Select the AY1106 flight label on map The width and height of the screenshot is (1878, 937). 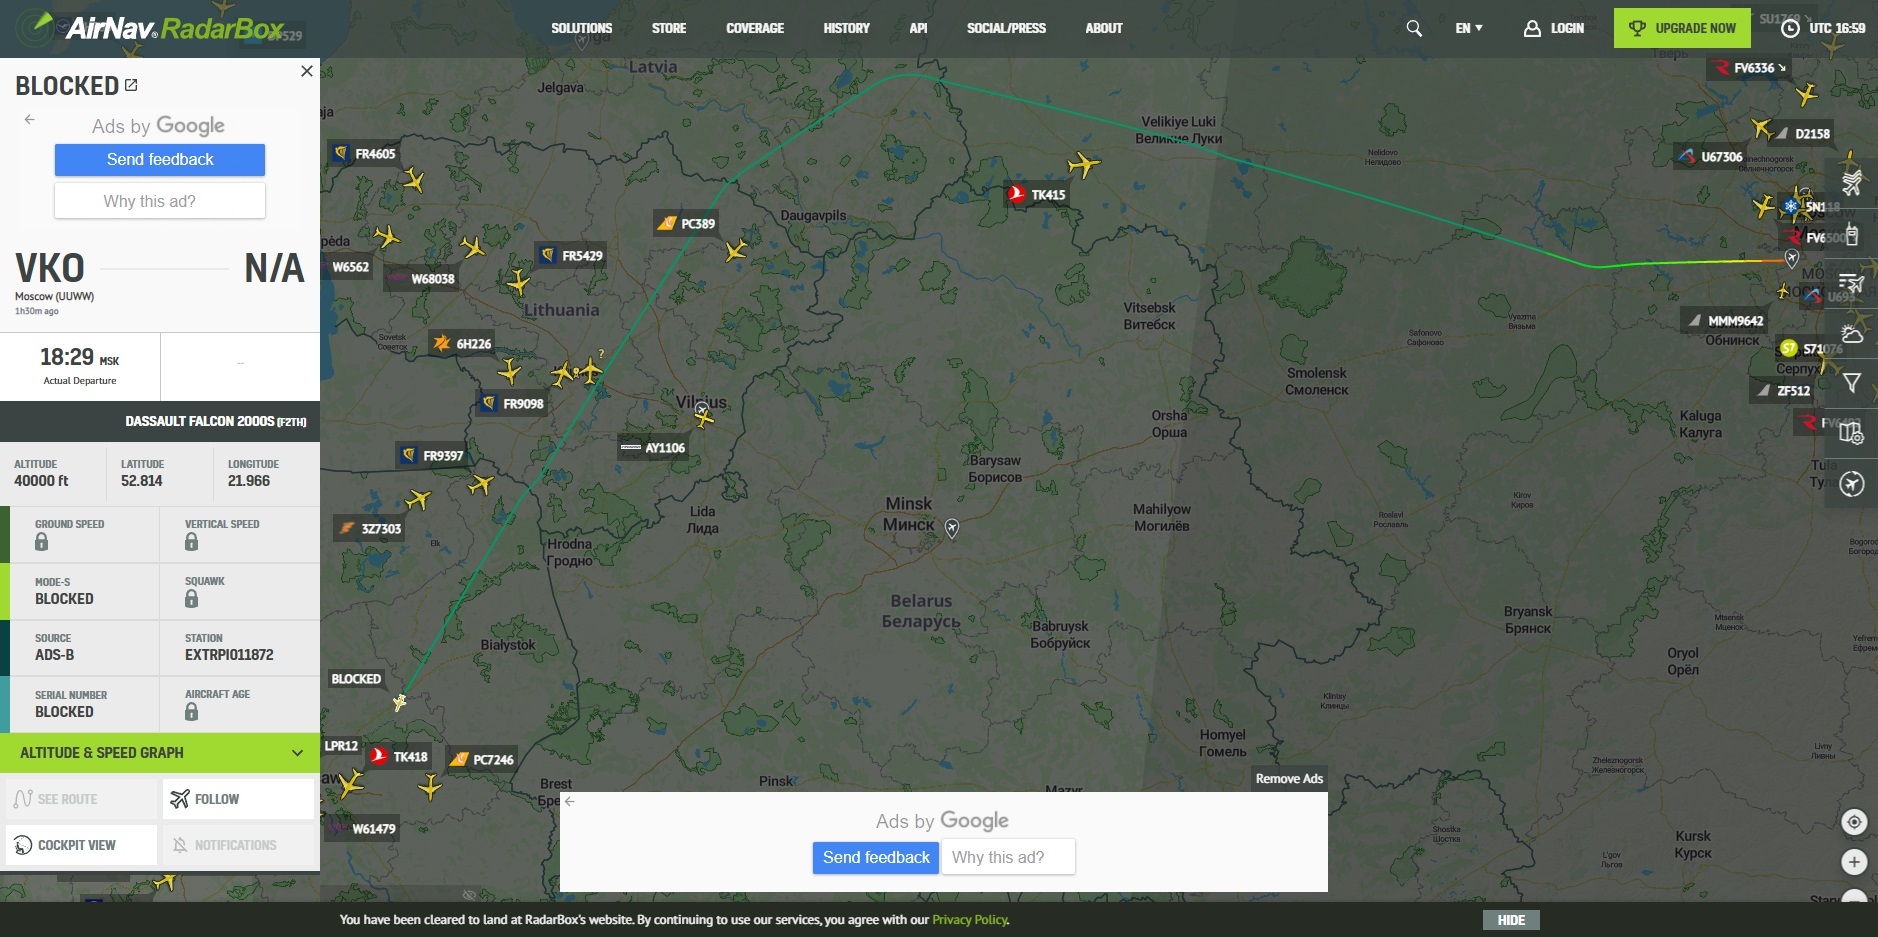(654, 447)
